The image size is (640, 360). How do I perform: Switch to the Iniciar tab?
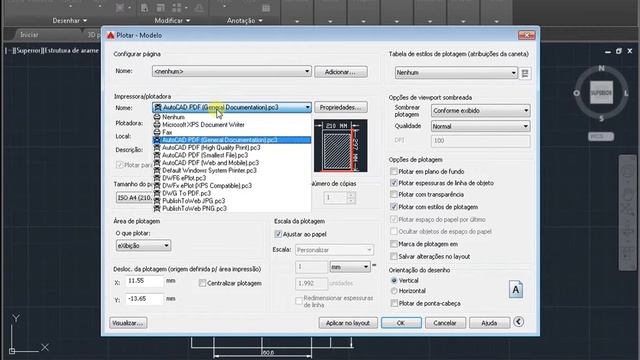(x=29, y=35)
